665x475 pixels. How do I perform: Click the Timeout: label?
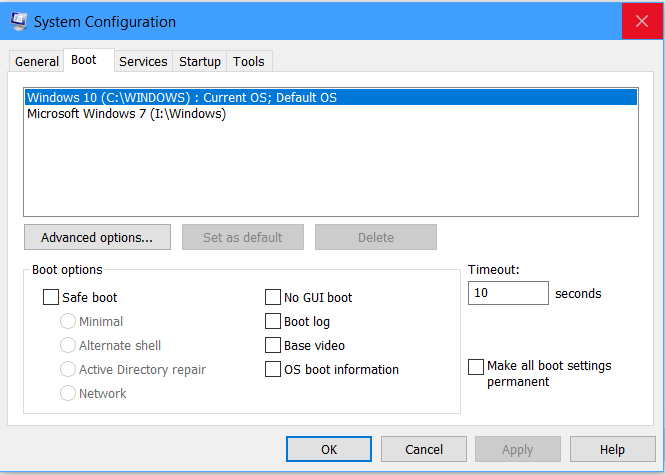(x=494, y=270)
